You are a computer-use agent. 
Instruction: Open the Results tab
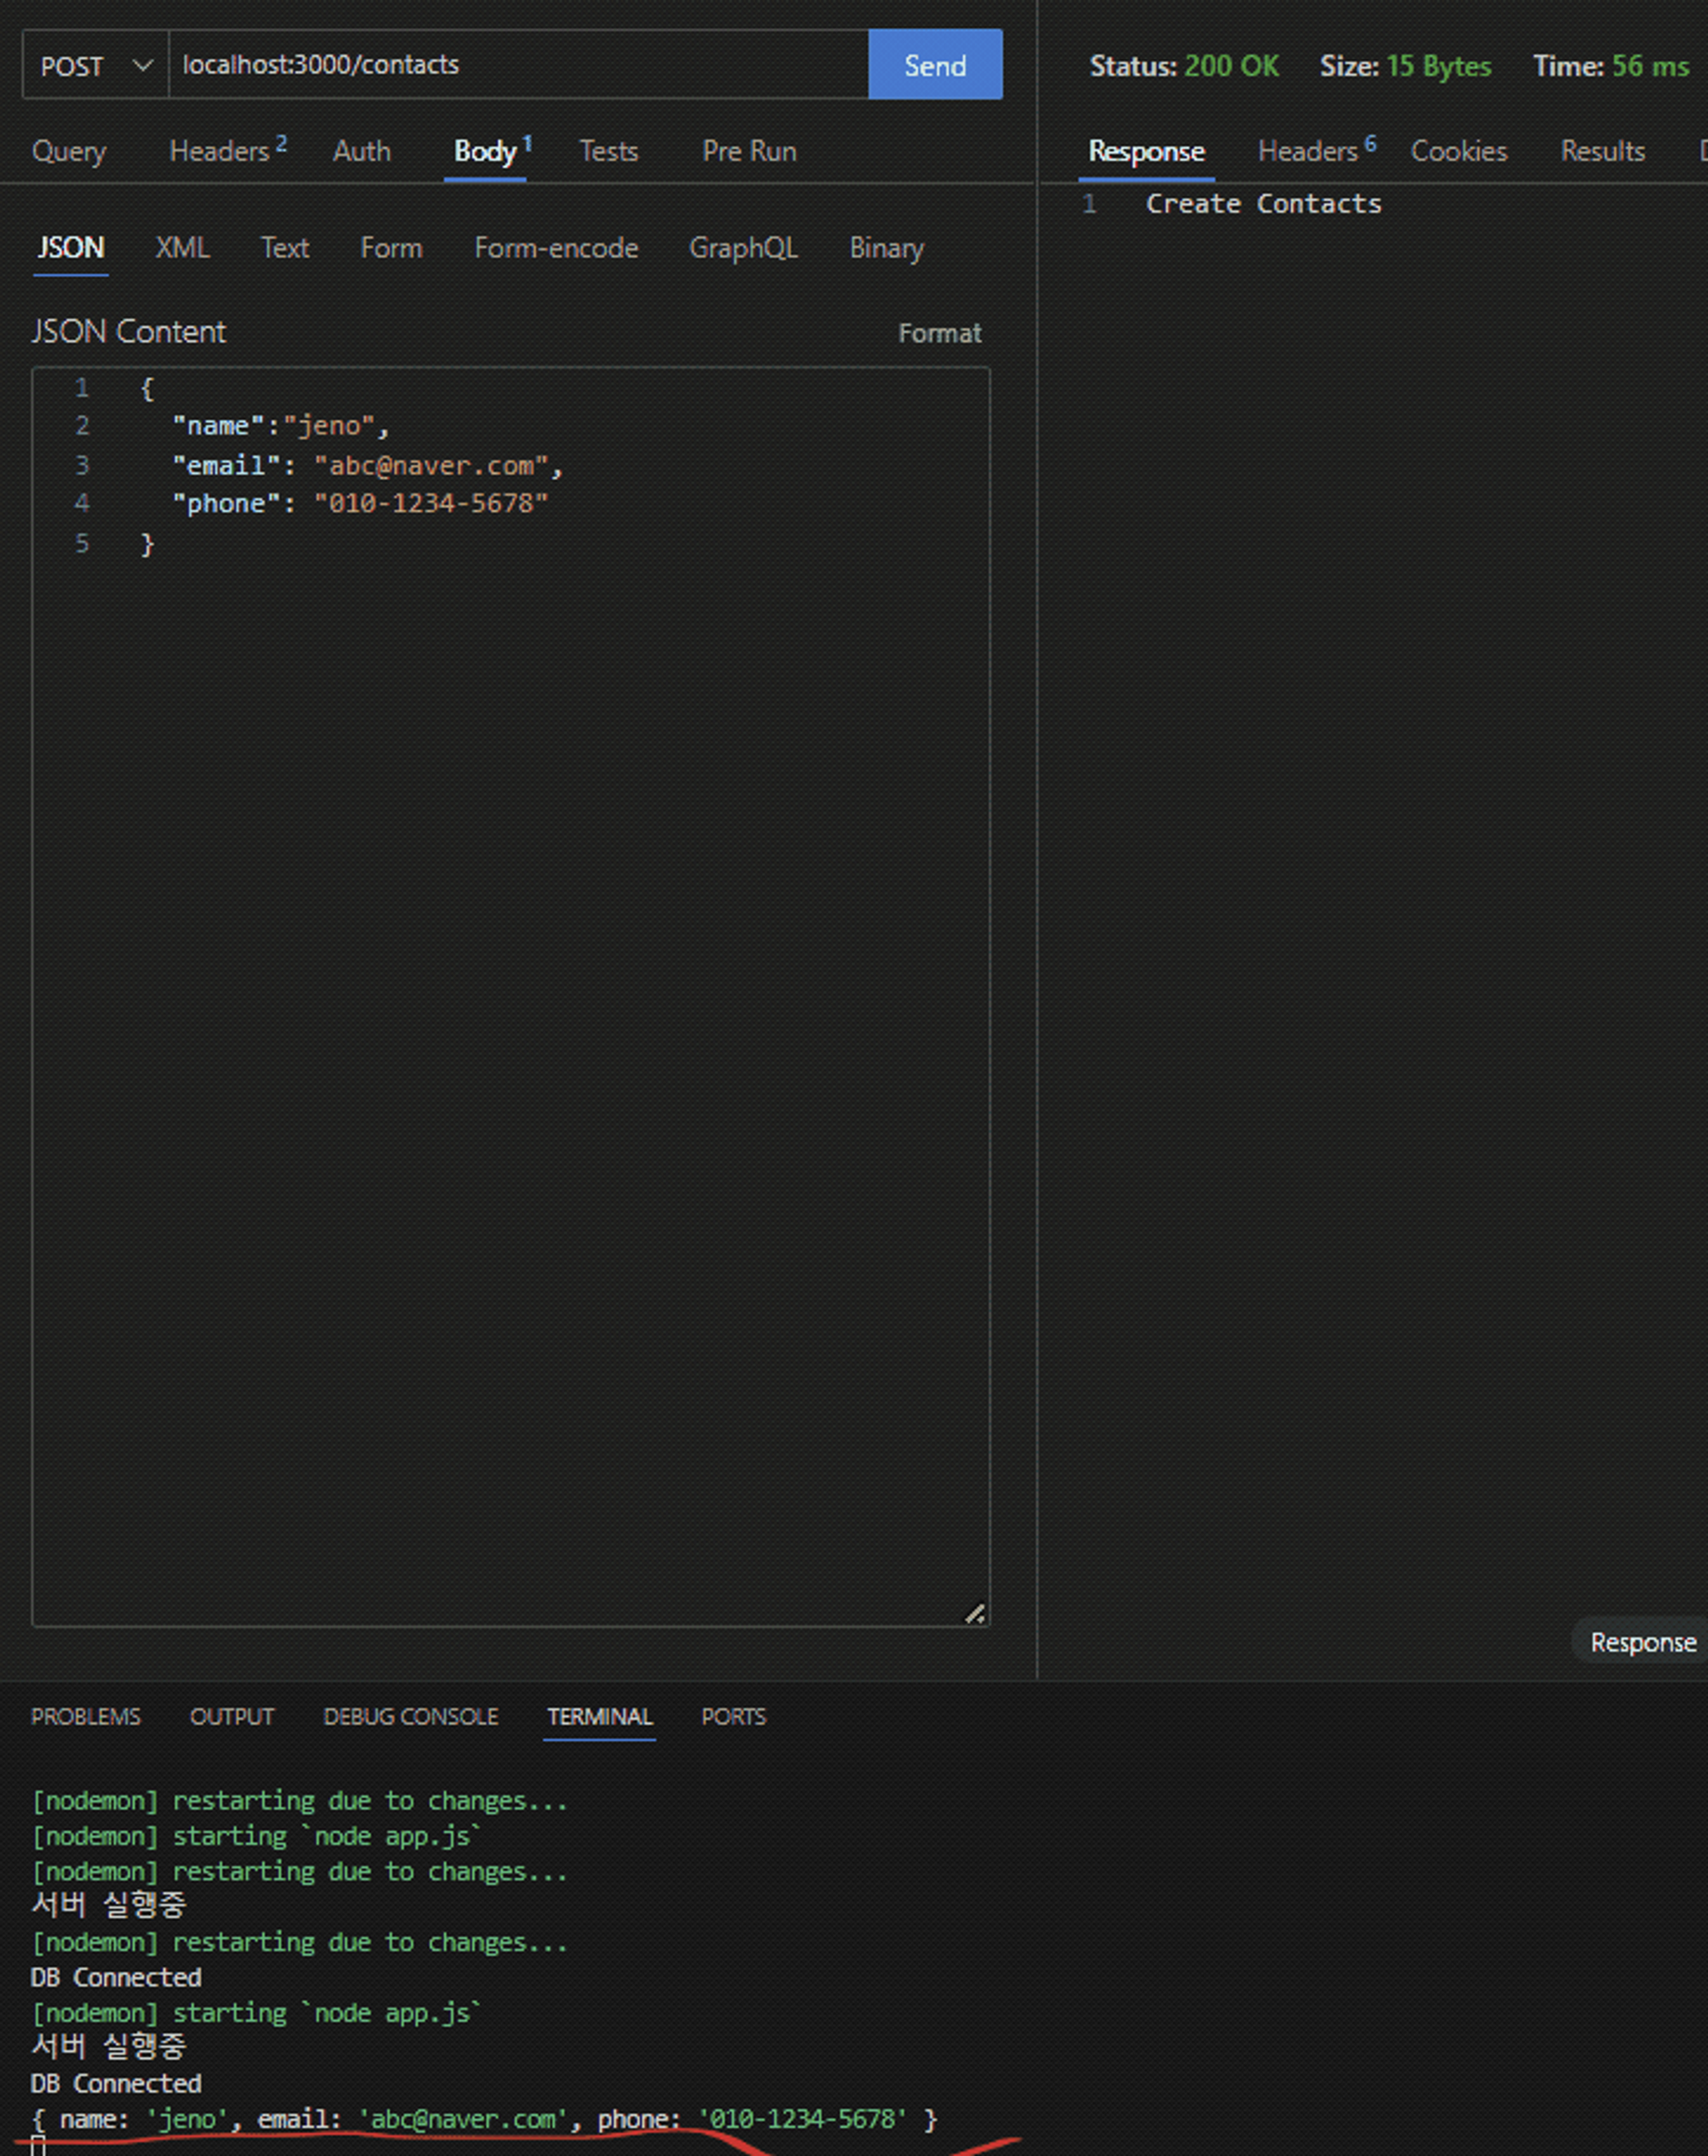tap(1602, 151)
